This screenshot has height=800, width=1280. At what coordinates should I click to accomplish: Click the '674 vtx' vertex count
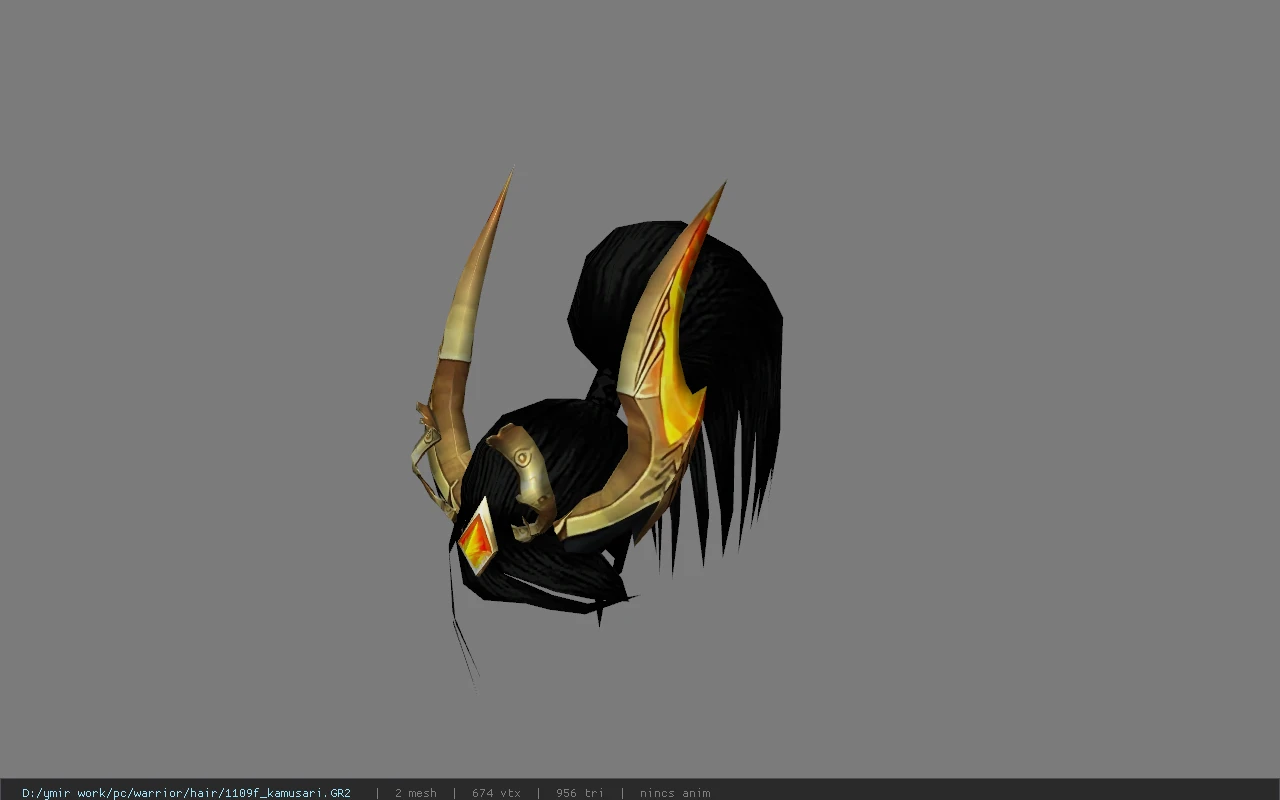496,793
